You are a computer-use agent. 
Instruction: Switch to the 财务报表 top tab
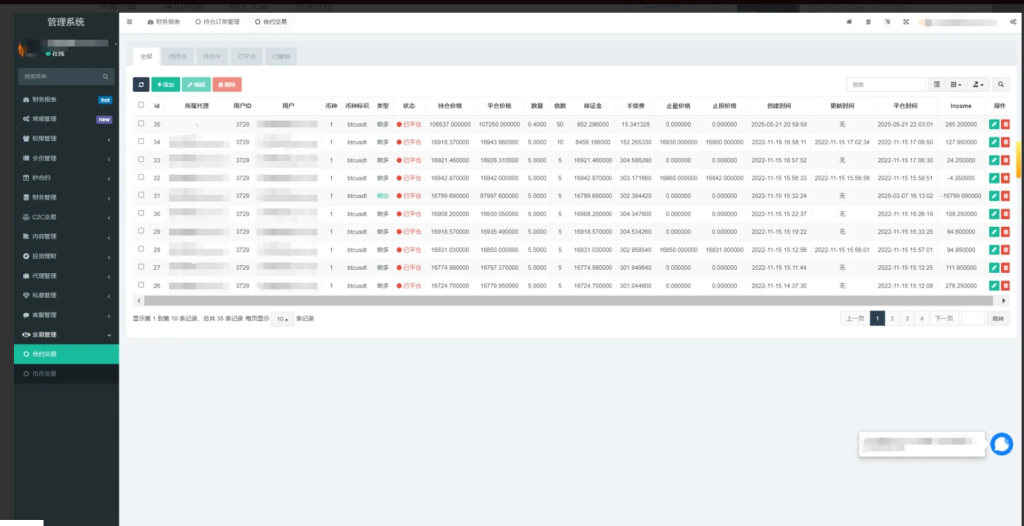pyautogui.click(x=164, y=22)
